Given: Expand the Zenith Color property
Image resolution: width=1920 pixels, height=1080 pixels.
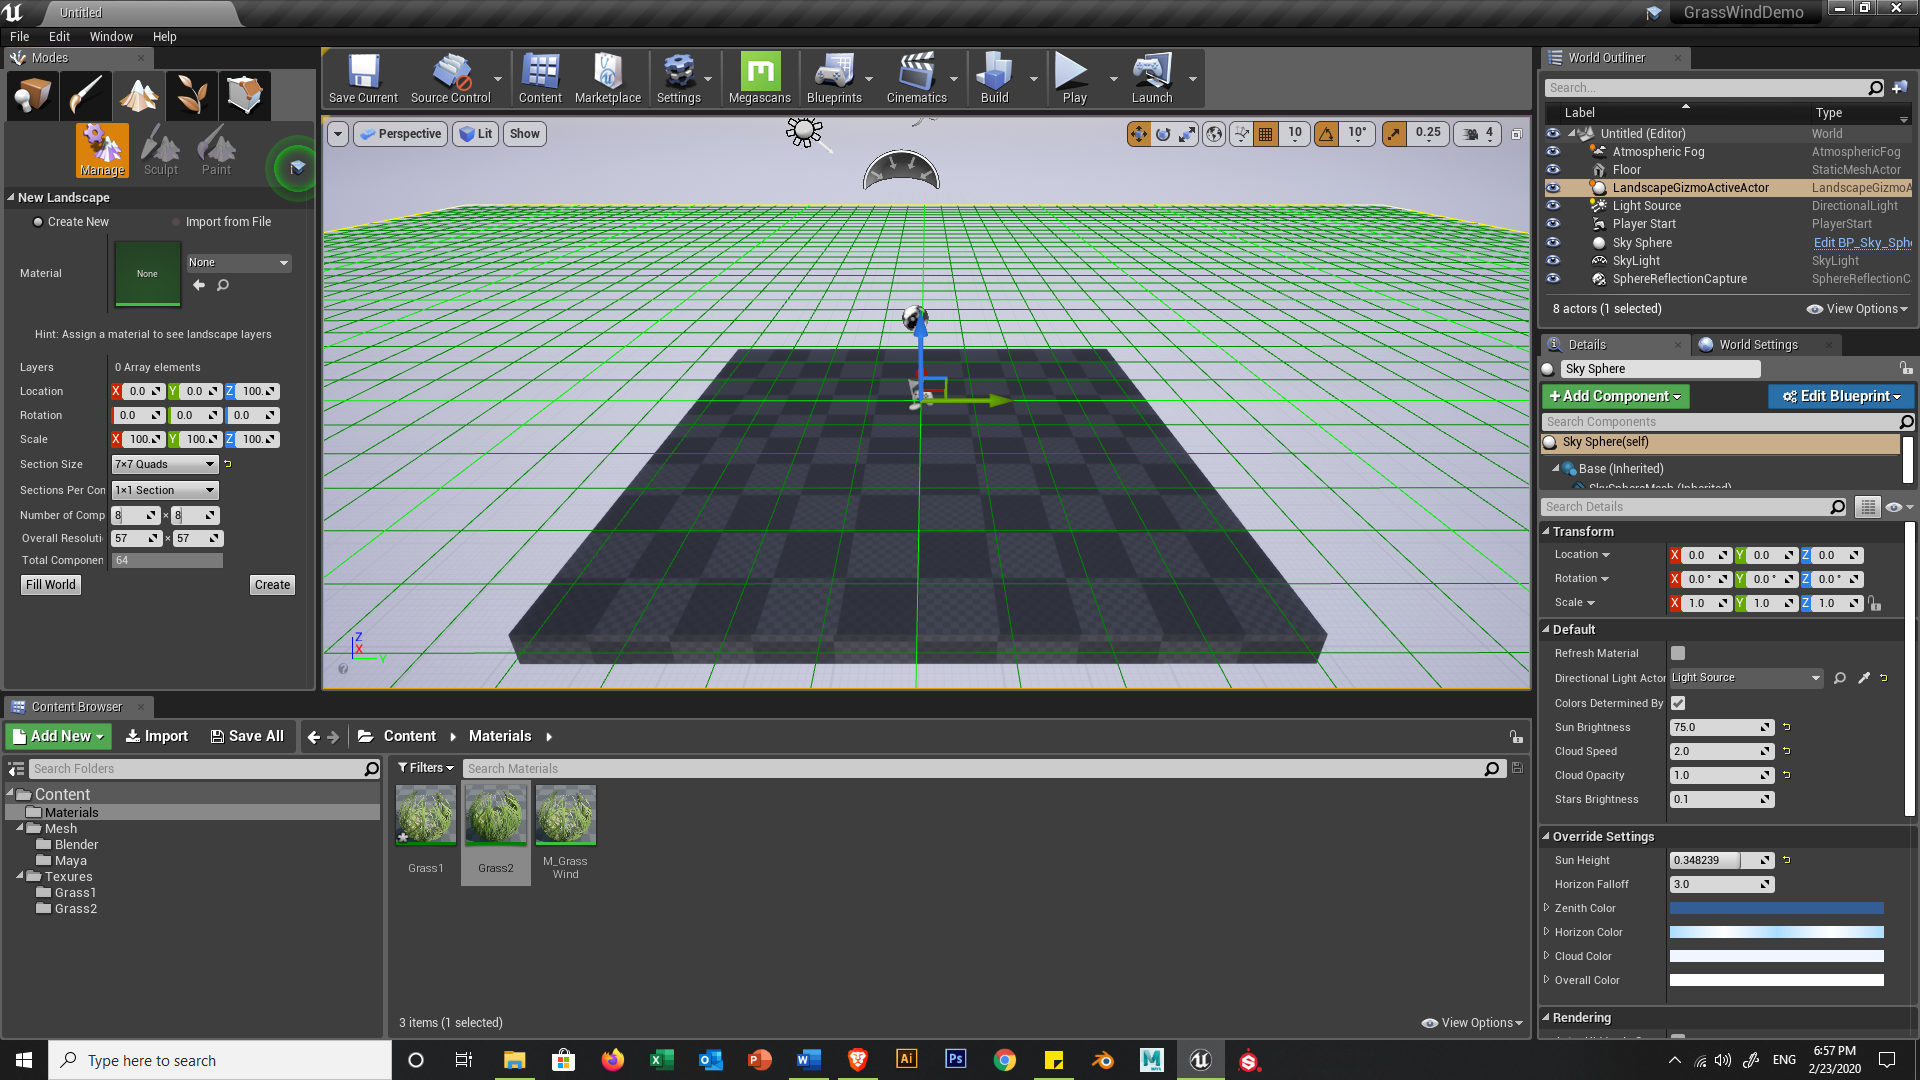Looking at the screenshot, I should [x=1547, y=908].
